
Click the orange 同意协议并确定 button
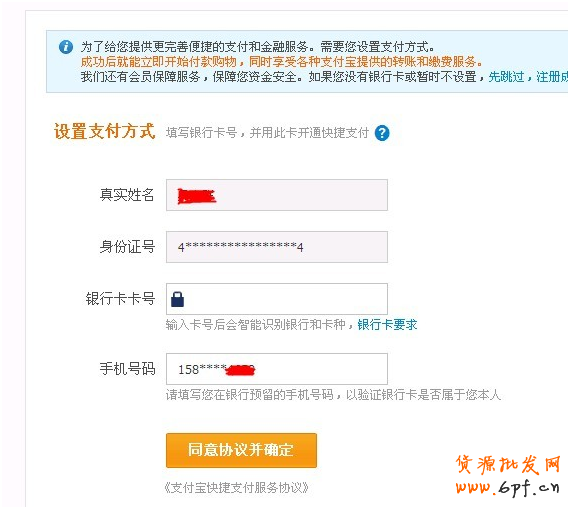(241, 450)
